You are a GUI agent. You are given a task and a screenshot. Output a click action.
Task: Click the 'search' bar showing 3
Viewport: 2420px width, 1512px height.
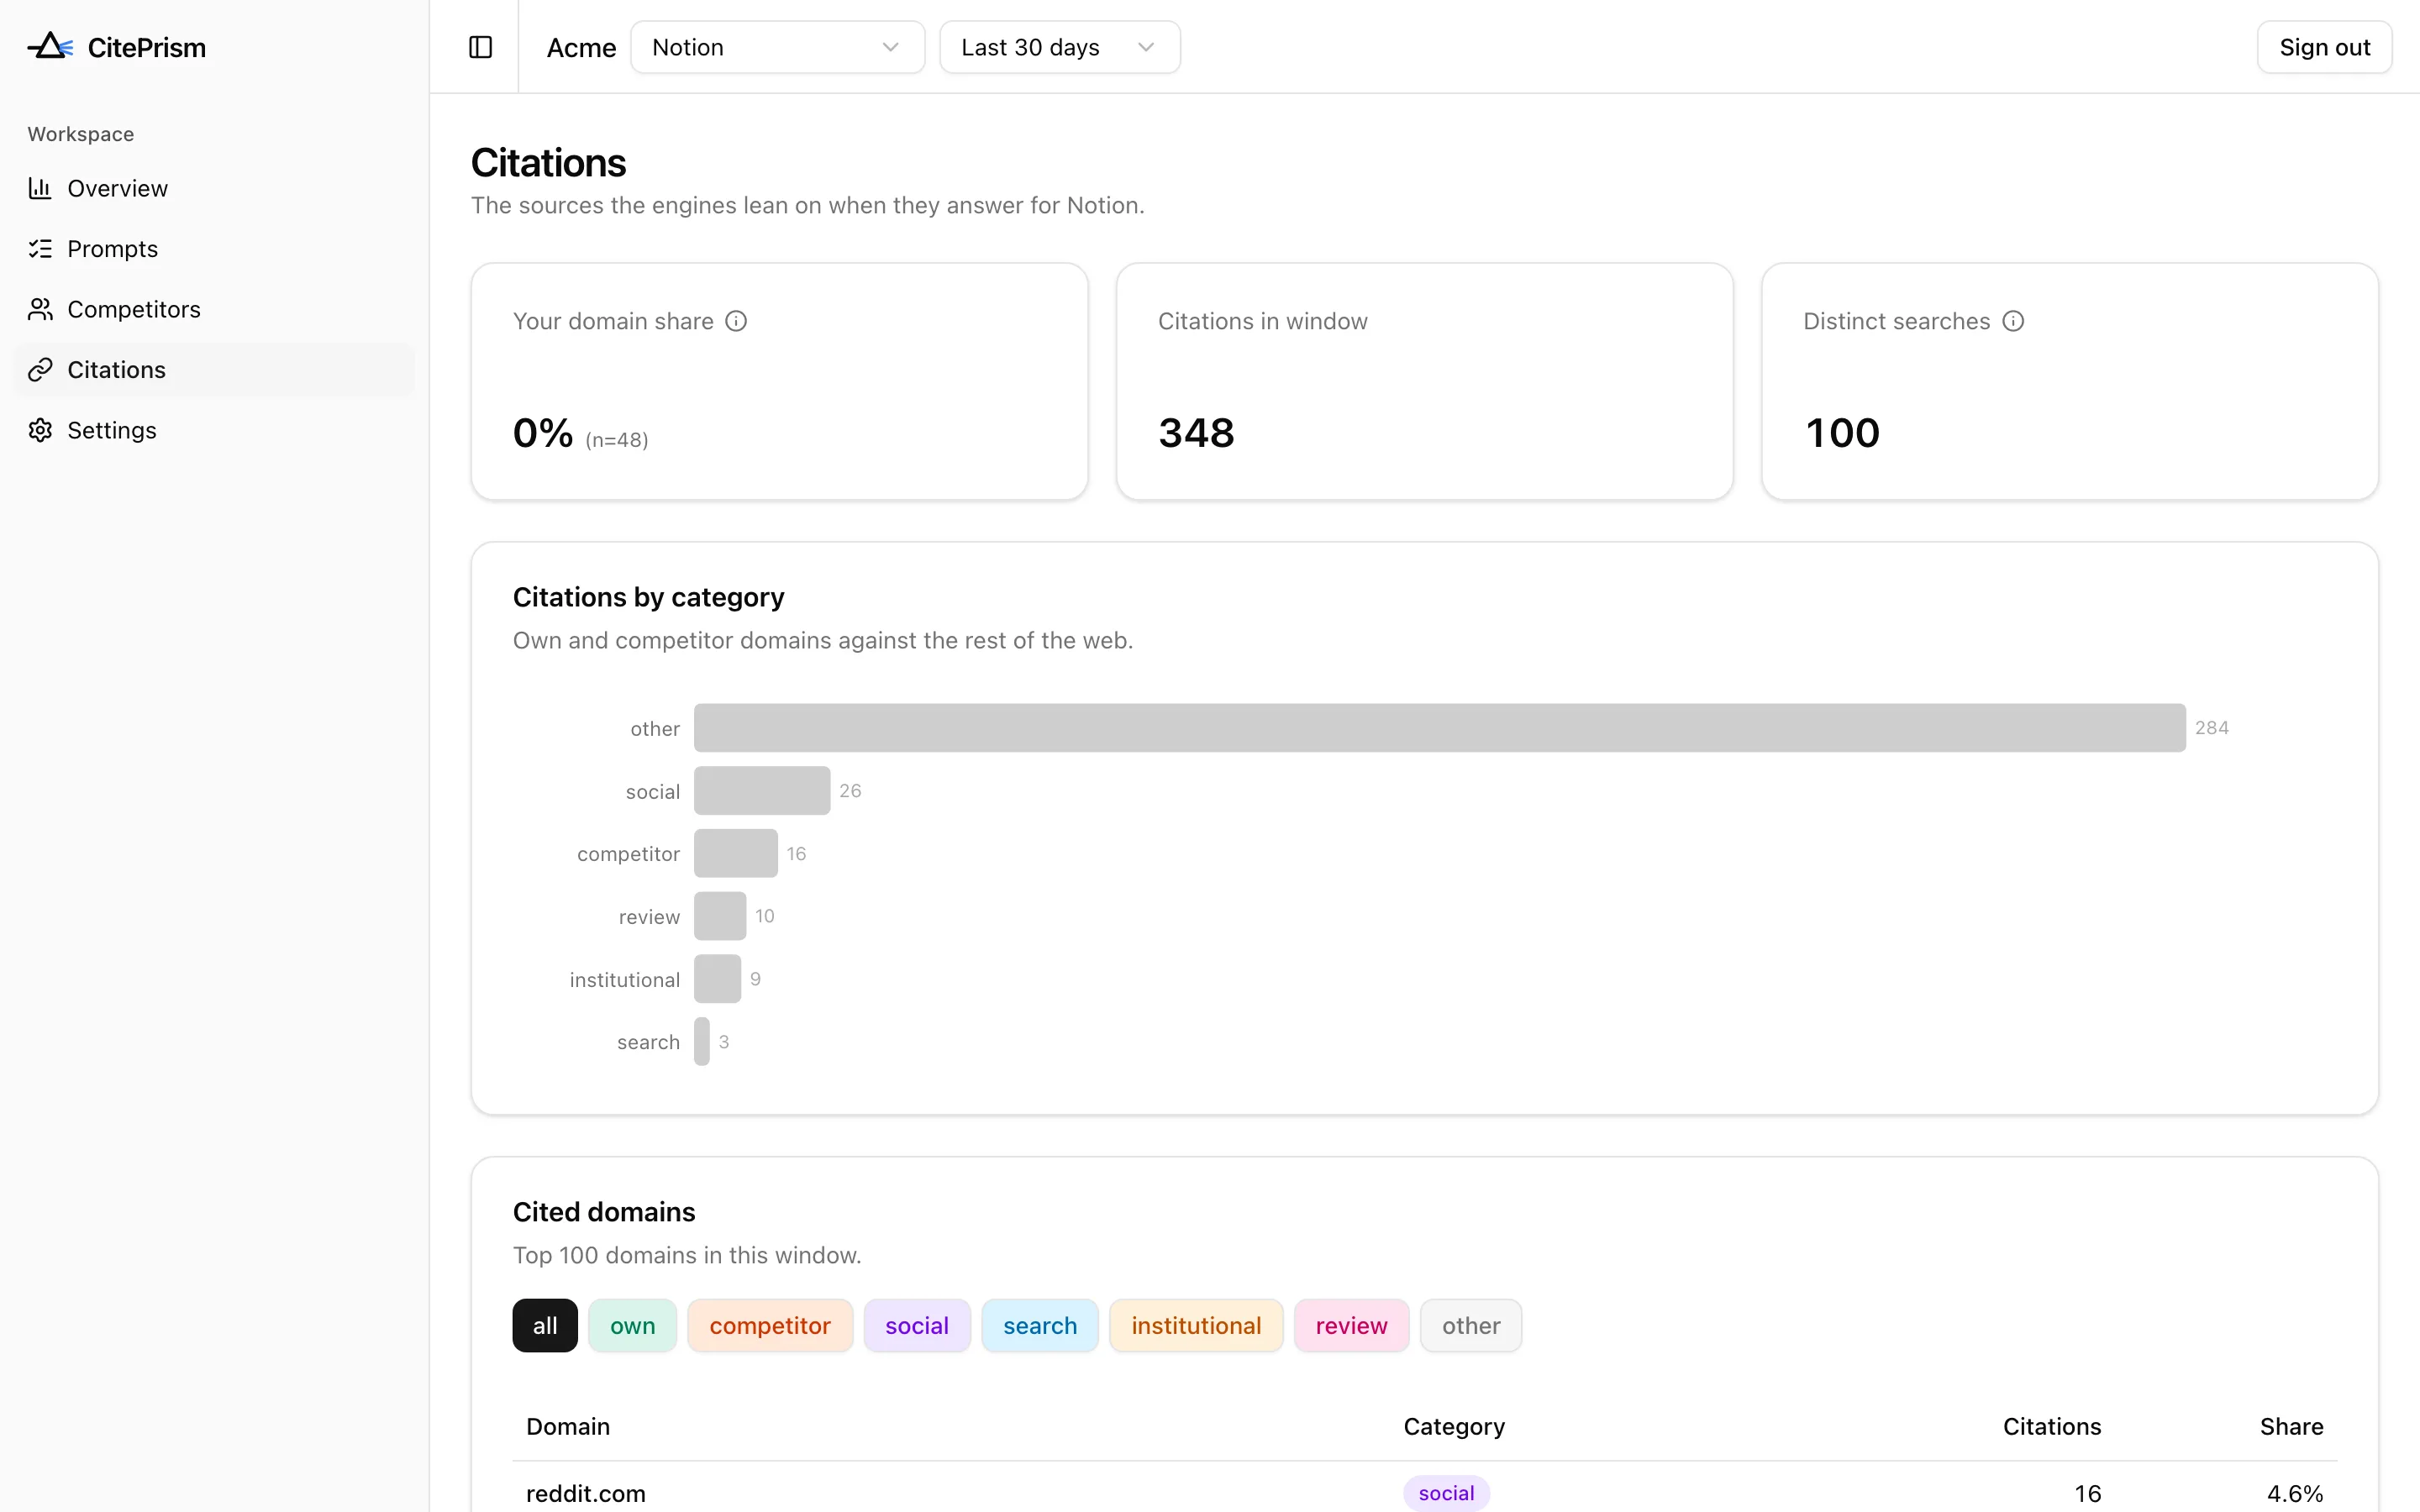pyautogui.click(x=702, y=1041)
